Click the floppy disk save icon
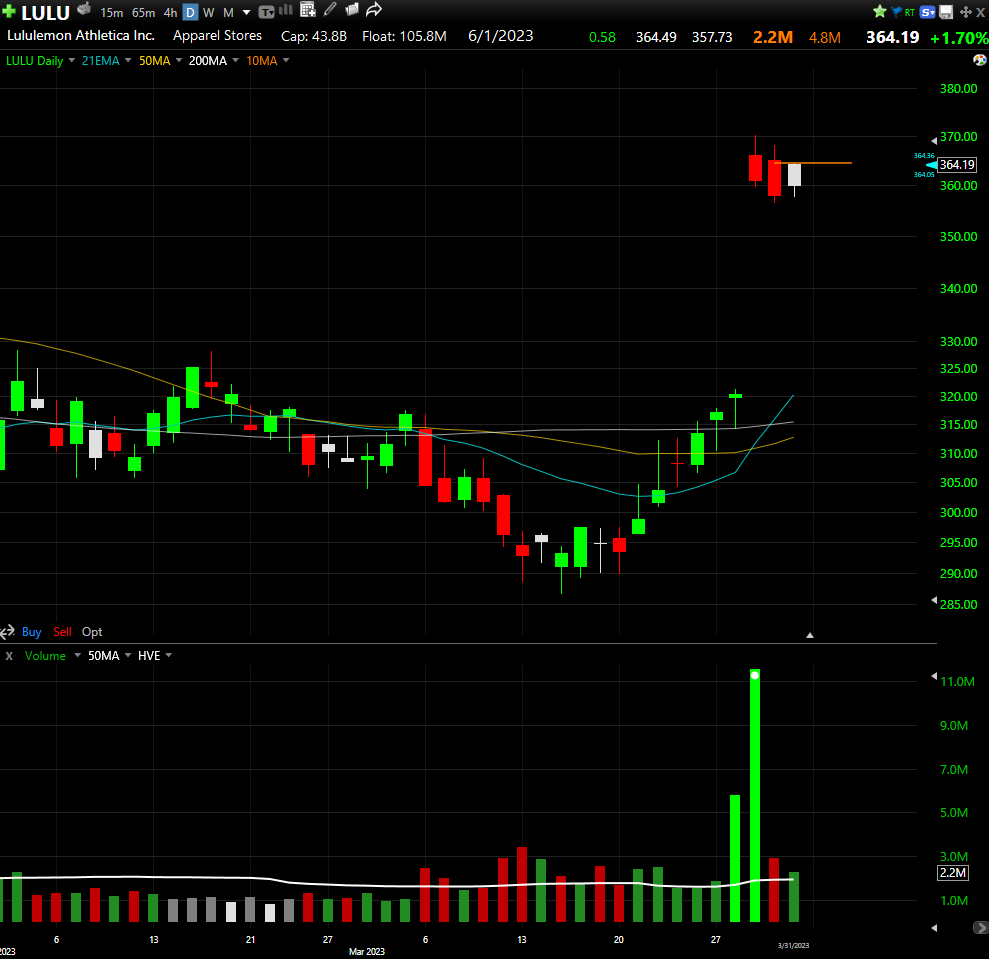The width and height of the screenshot is (989, 959). click(x=946, y=12)
